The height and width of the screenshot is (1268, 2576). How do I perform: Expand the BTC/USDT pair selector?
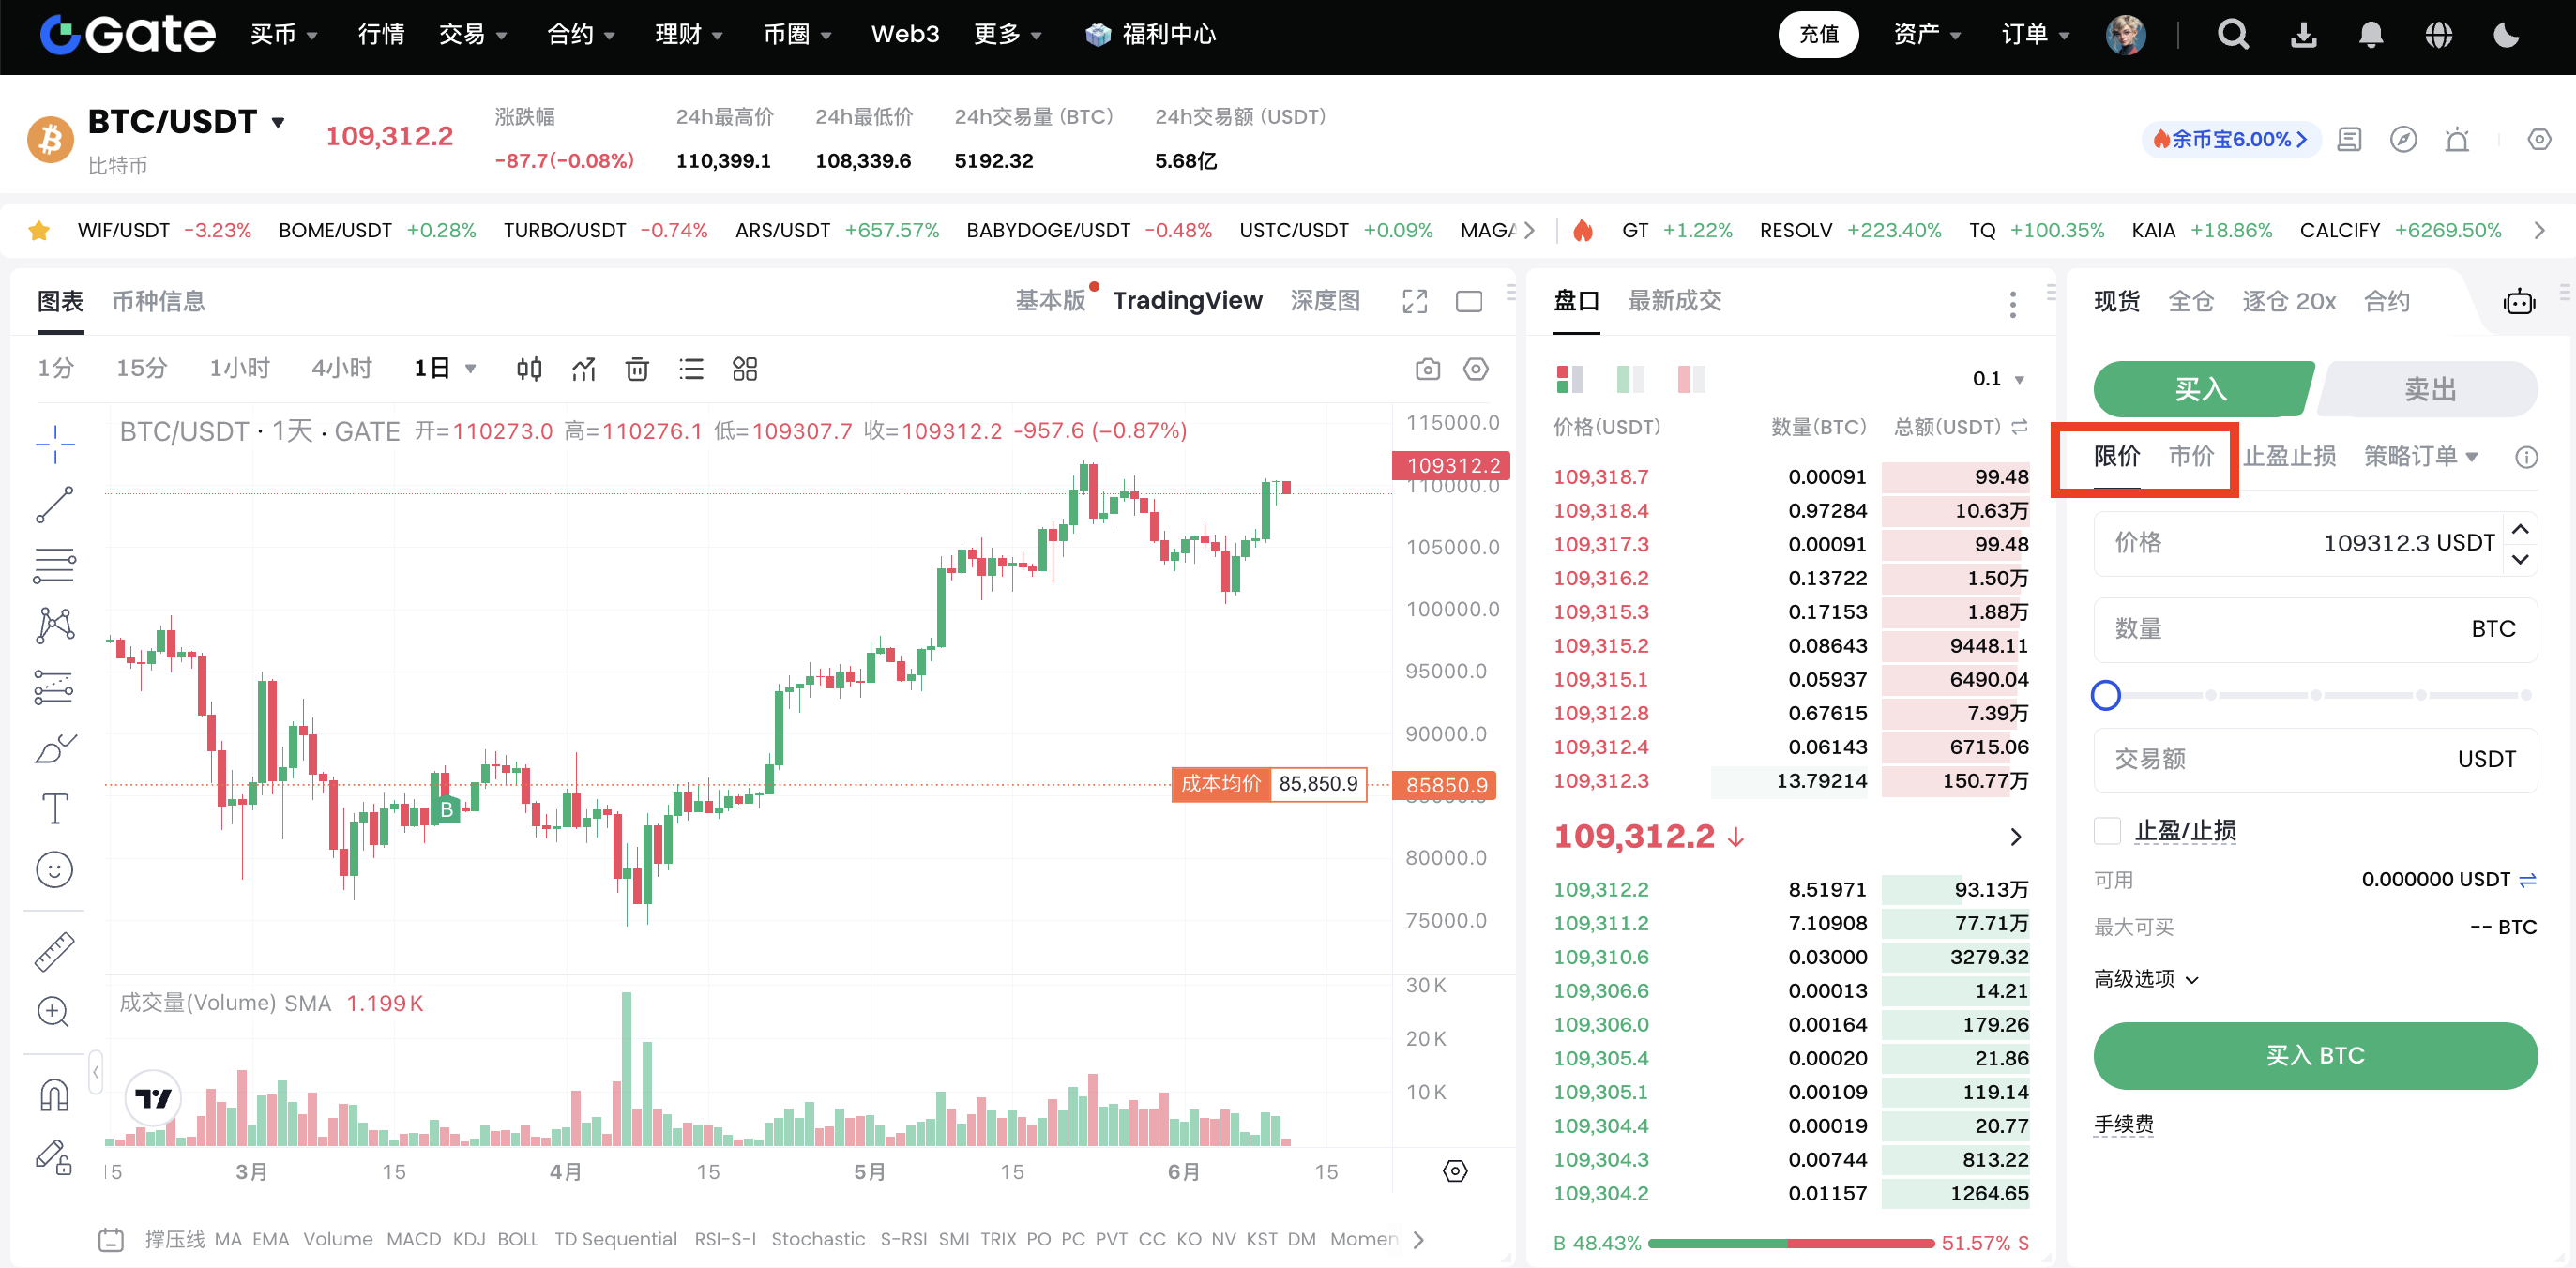(x=278, y=122)
